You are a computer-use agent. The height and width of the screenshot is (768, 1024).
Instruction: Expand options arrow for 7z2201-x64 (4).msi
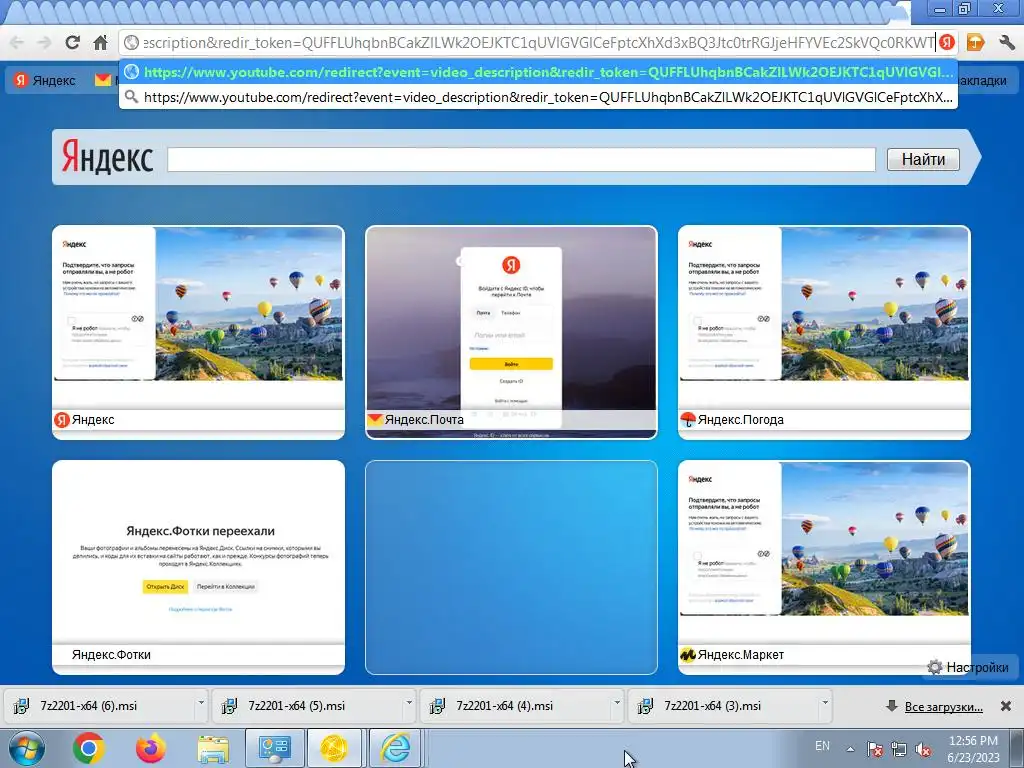(616, 703)
